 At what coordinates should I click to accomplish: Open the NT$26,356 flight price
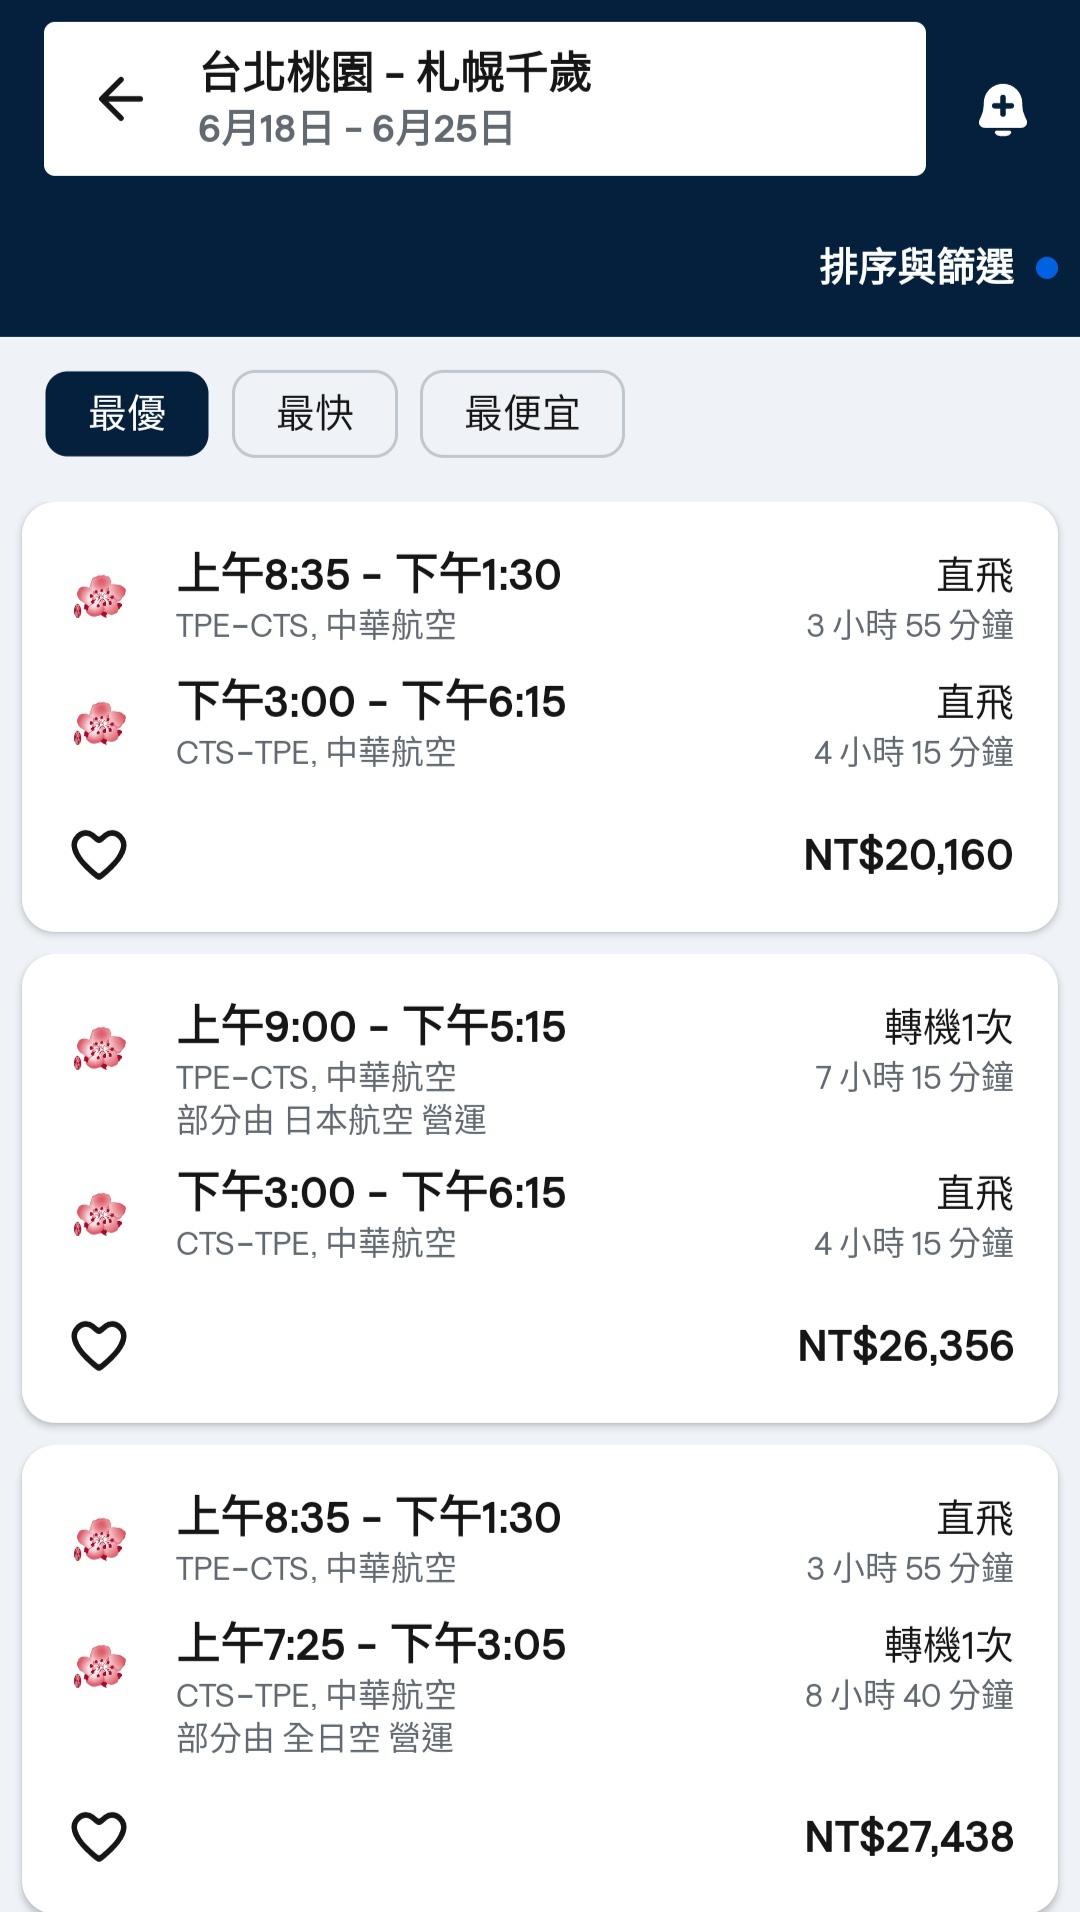(905, 1346)
